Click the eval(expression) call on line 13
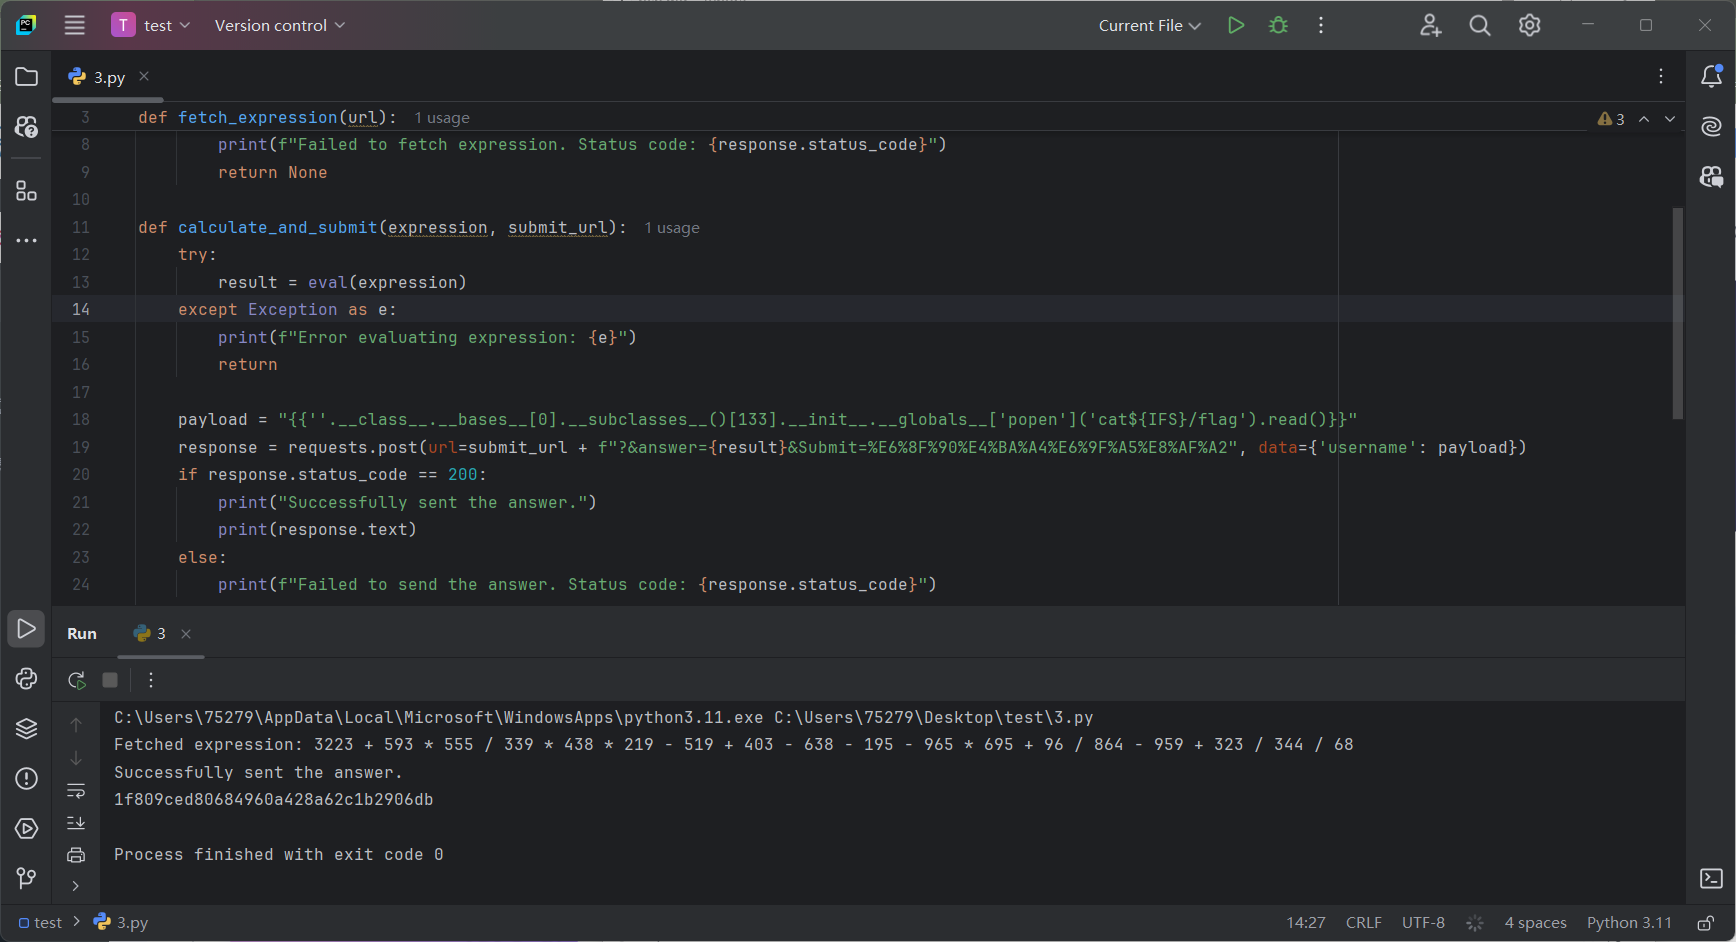Screen dimensions: 1736x942 pos(387,283)
